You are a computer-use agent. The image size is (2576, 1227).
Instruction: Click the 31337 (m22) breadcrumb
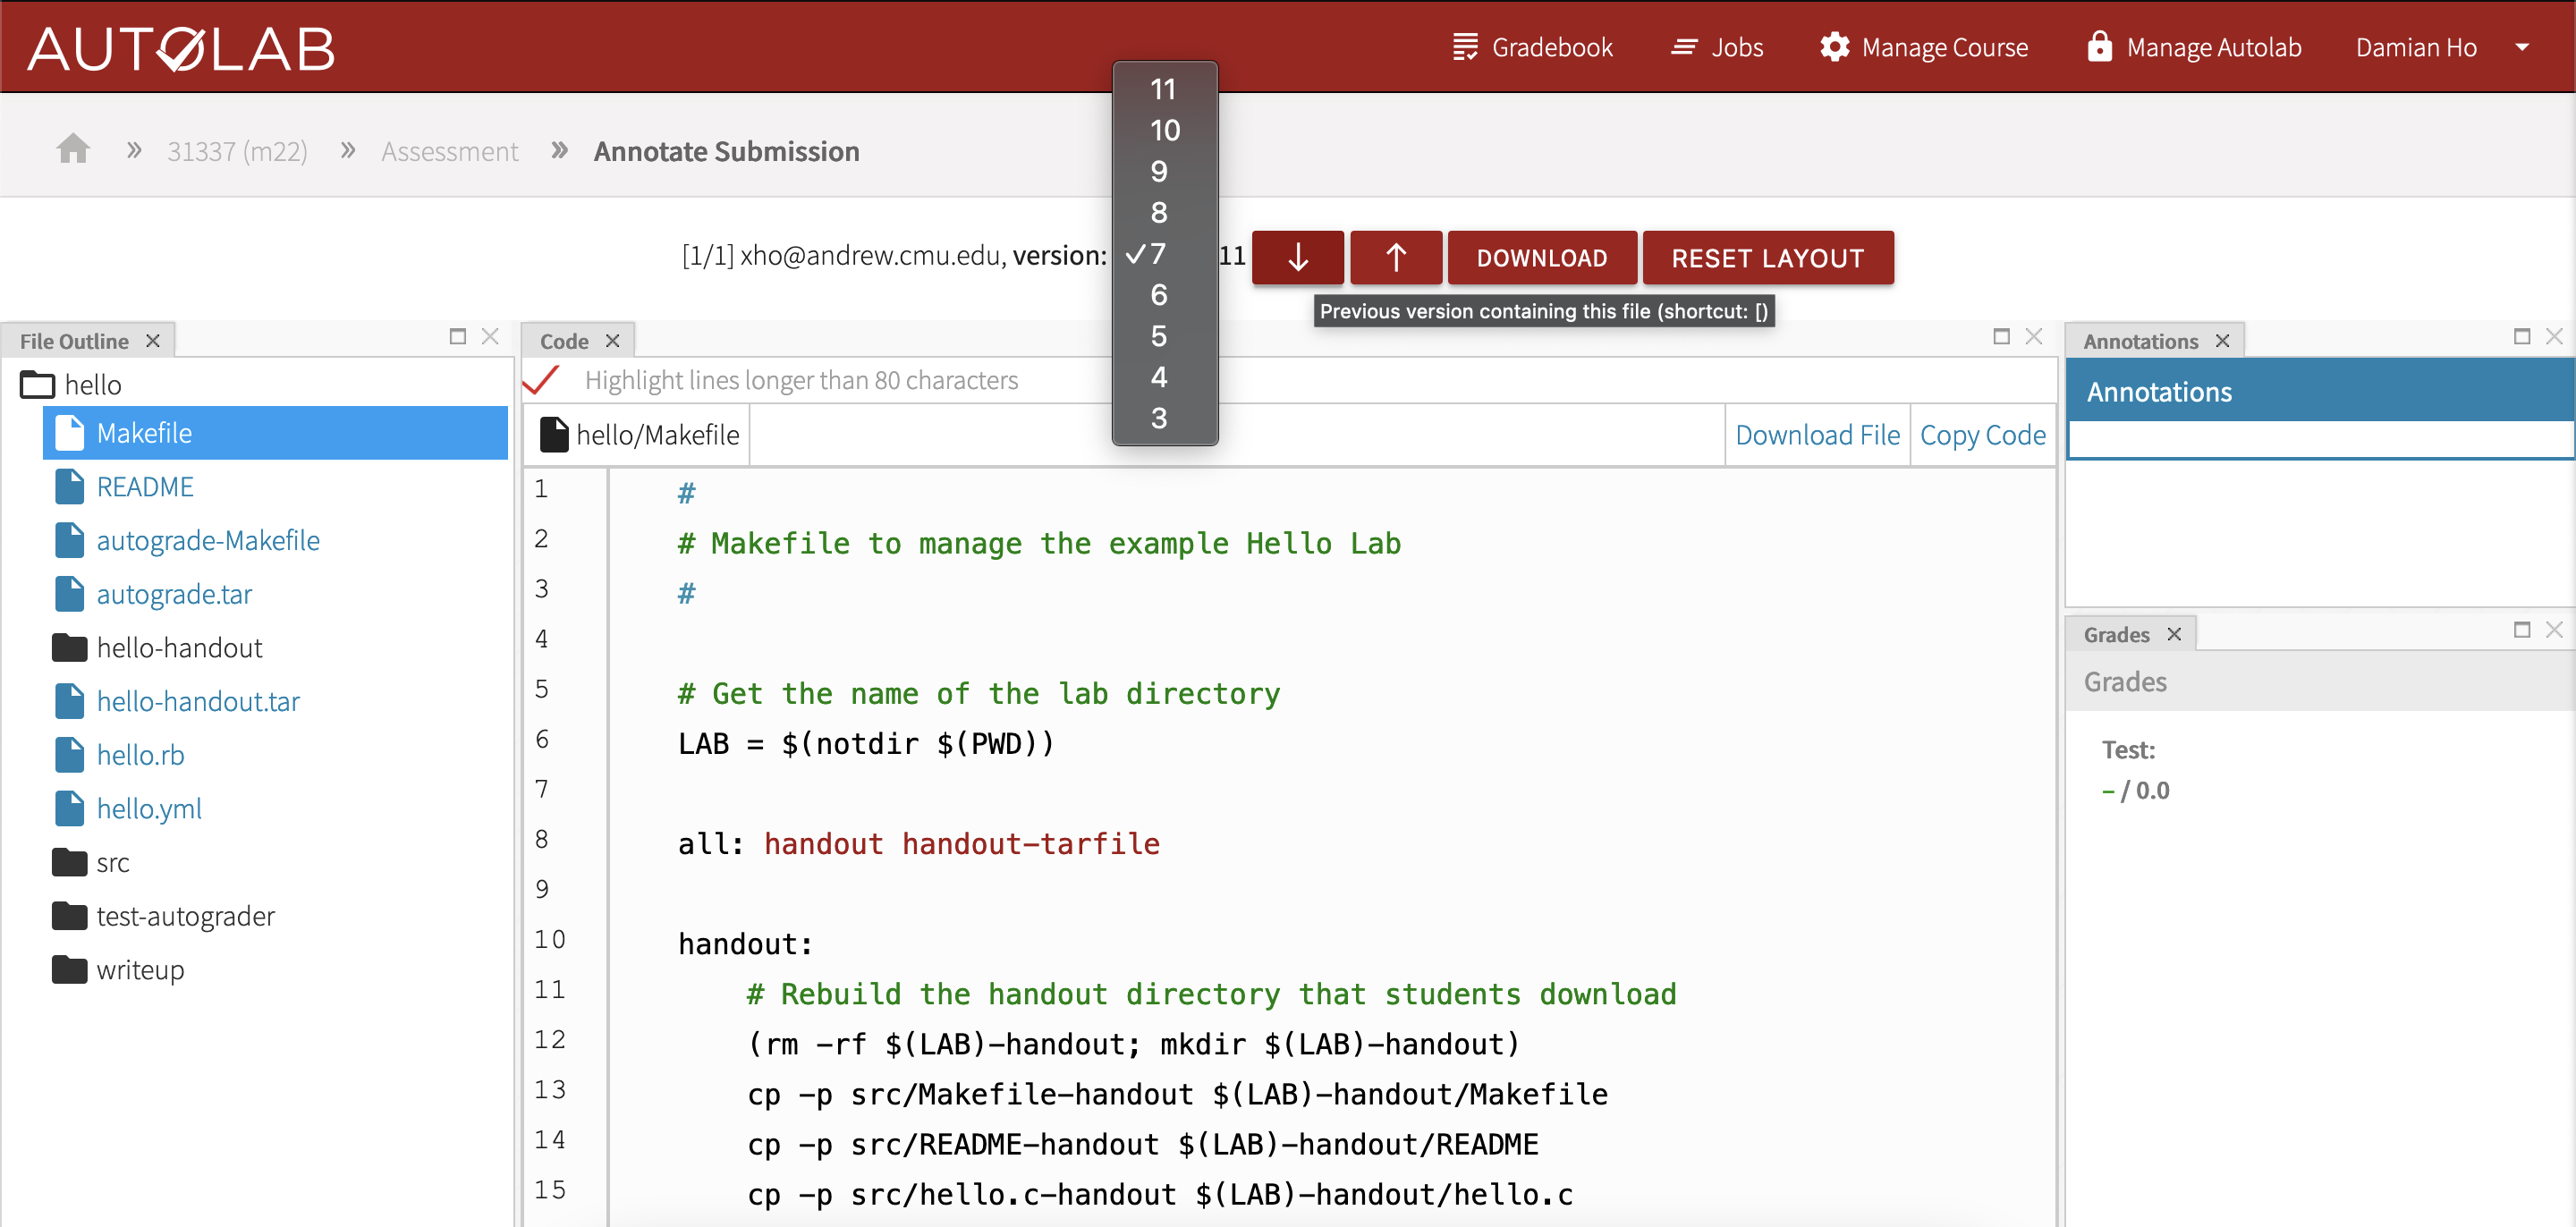click(x=237, y=151)
